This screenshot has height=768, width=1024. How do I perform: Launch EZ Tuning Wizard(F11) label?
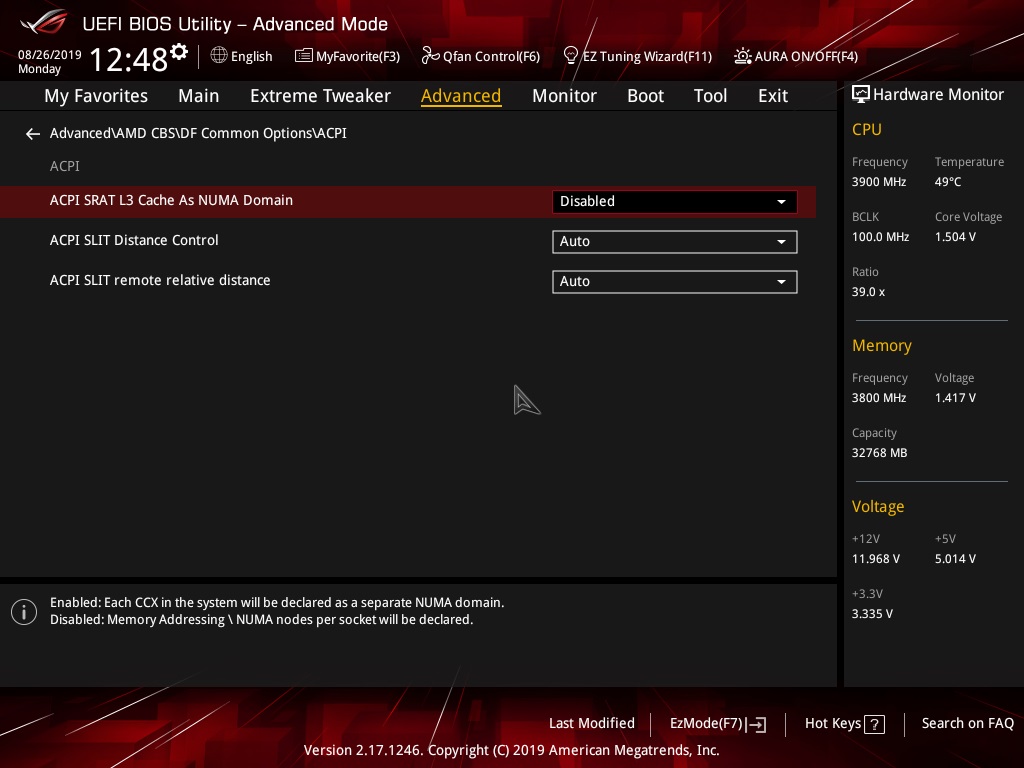coord(647,56)
